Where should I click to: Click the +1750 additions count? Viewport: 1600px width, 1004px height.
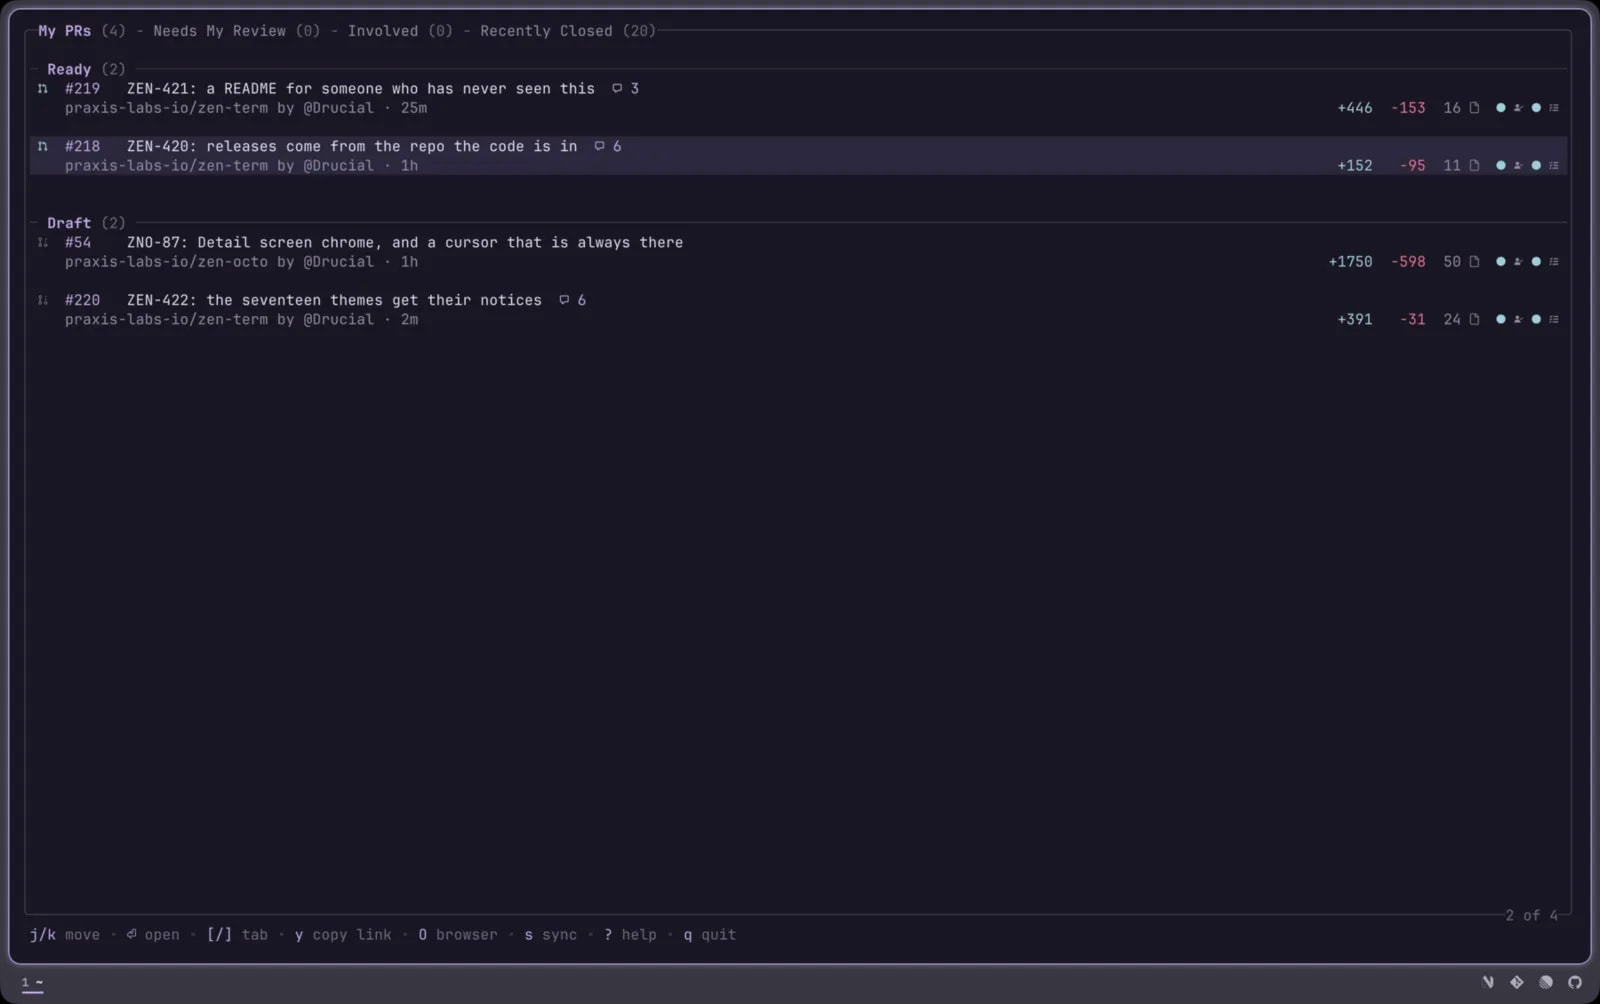coord(1350,262)
